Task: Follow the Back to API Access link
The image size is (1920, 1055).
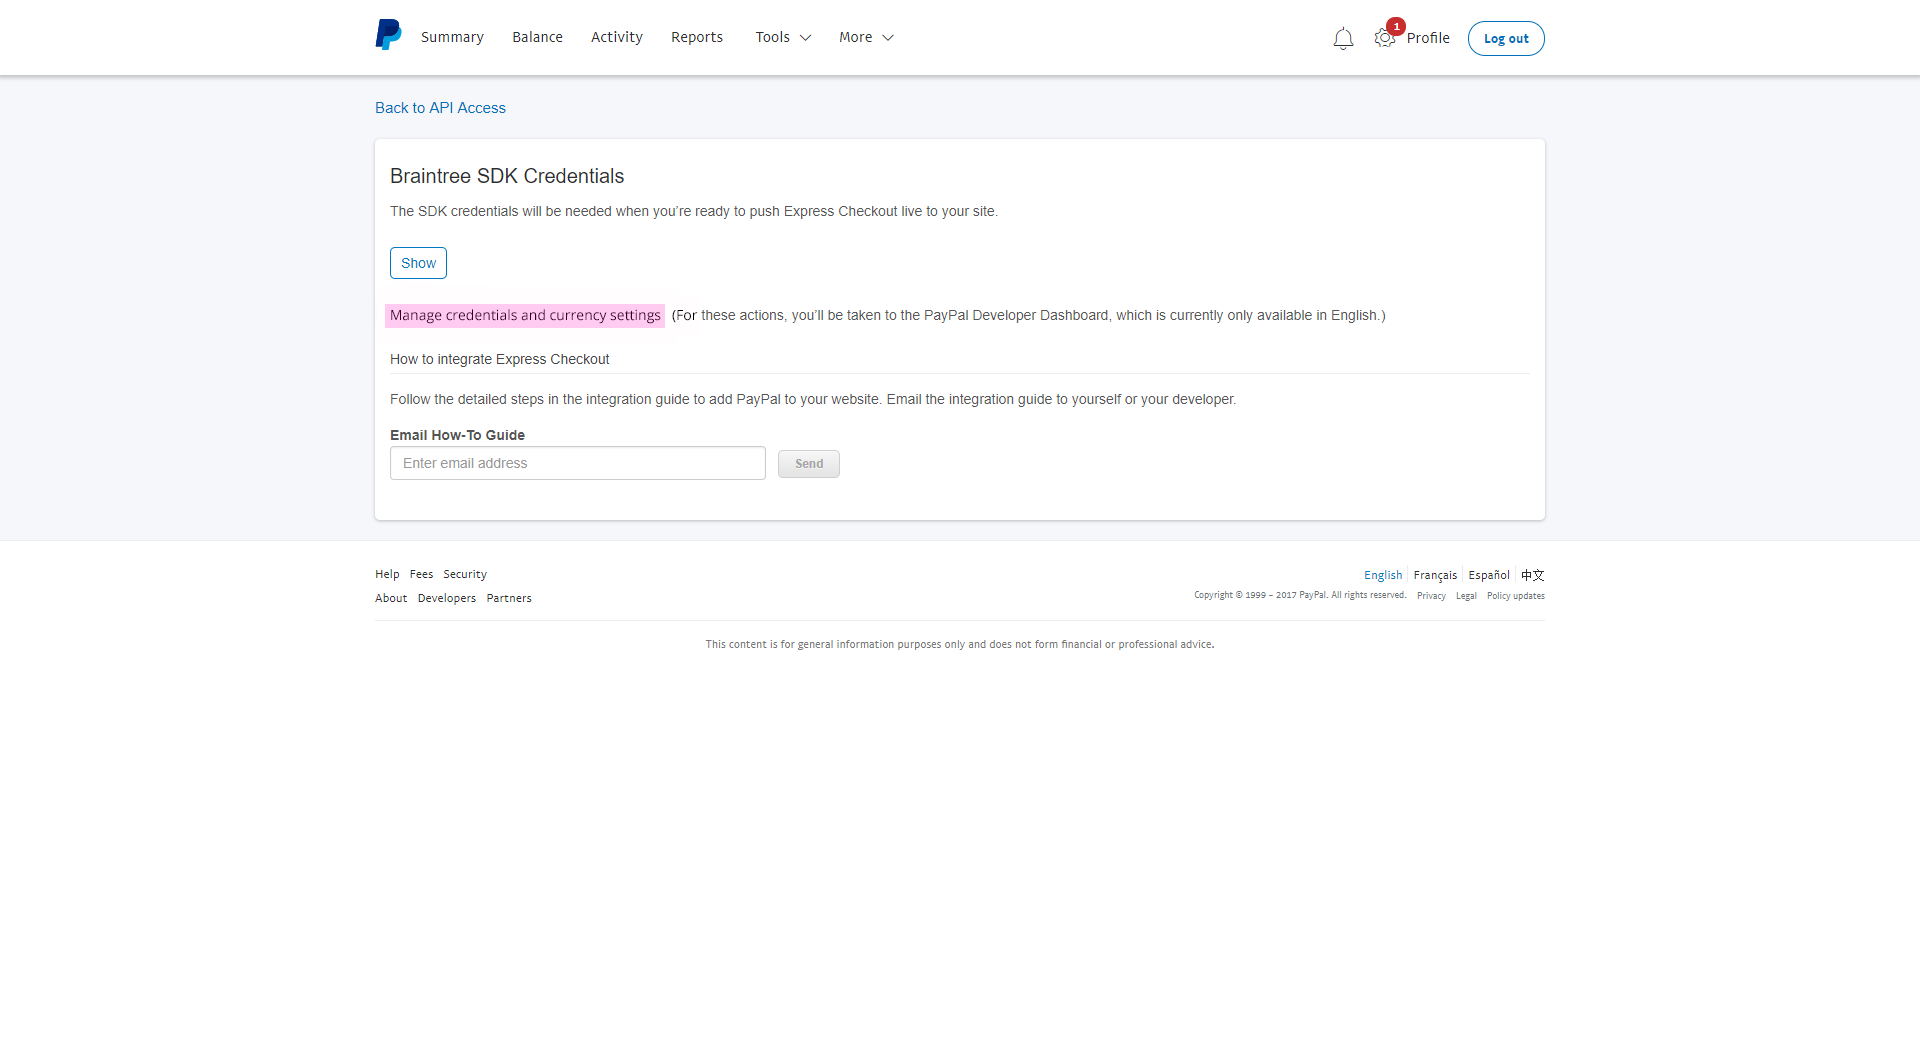Action: 440,108
